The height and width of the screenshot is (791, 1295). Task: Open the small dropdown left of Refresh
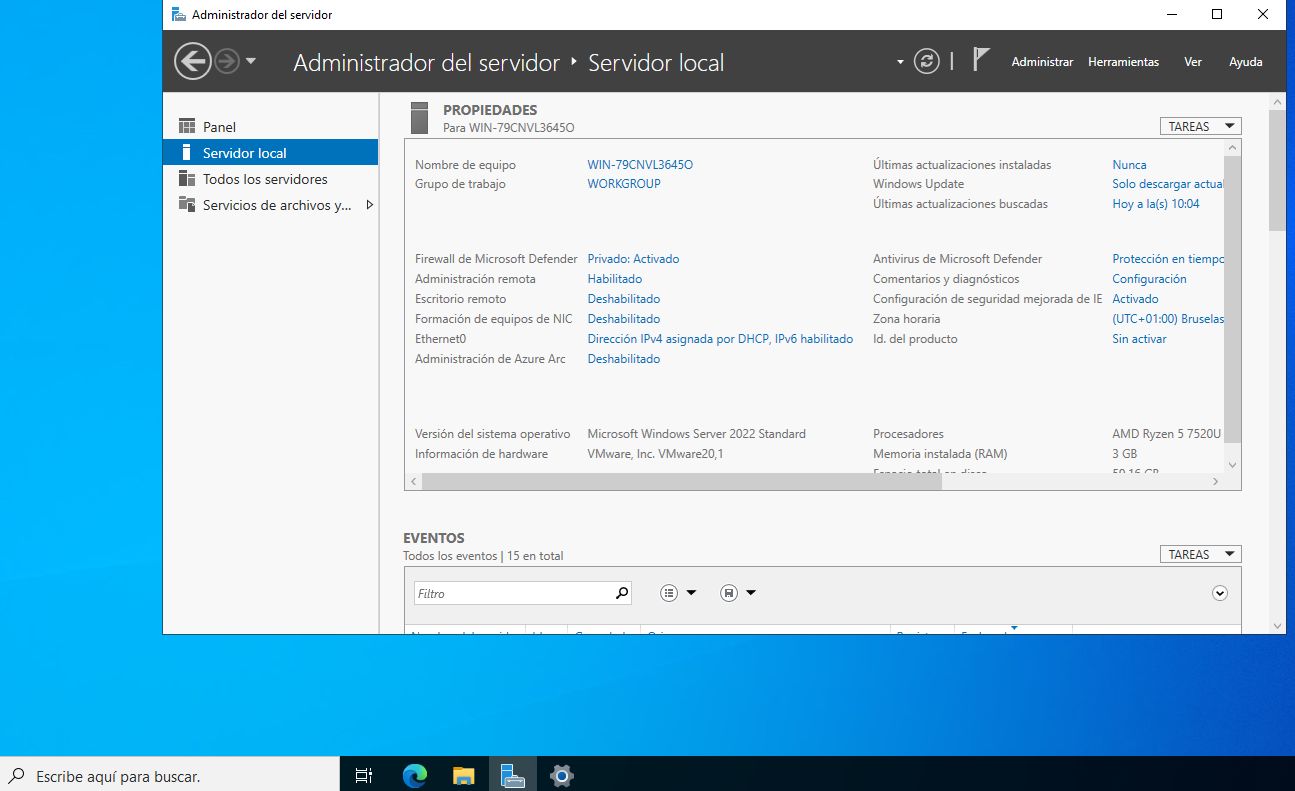[x=900, y=62]
